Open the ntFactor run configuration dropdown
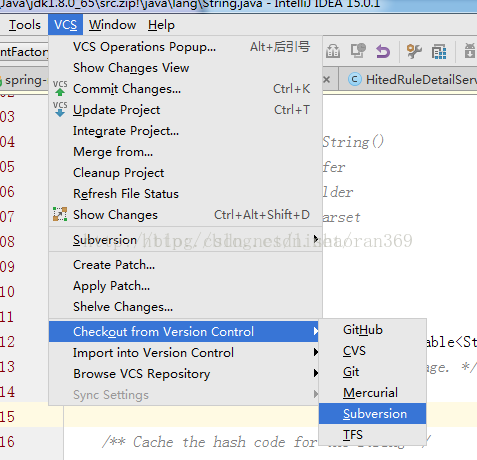477x460 pixels. pos(24,52)
